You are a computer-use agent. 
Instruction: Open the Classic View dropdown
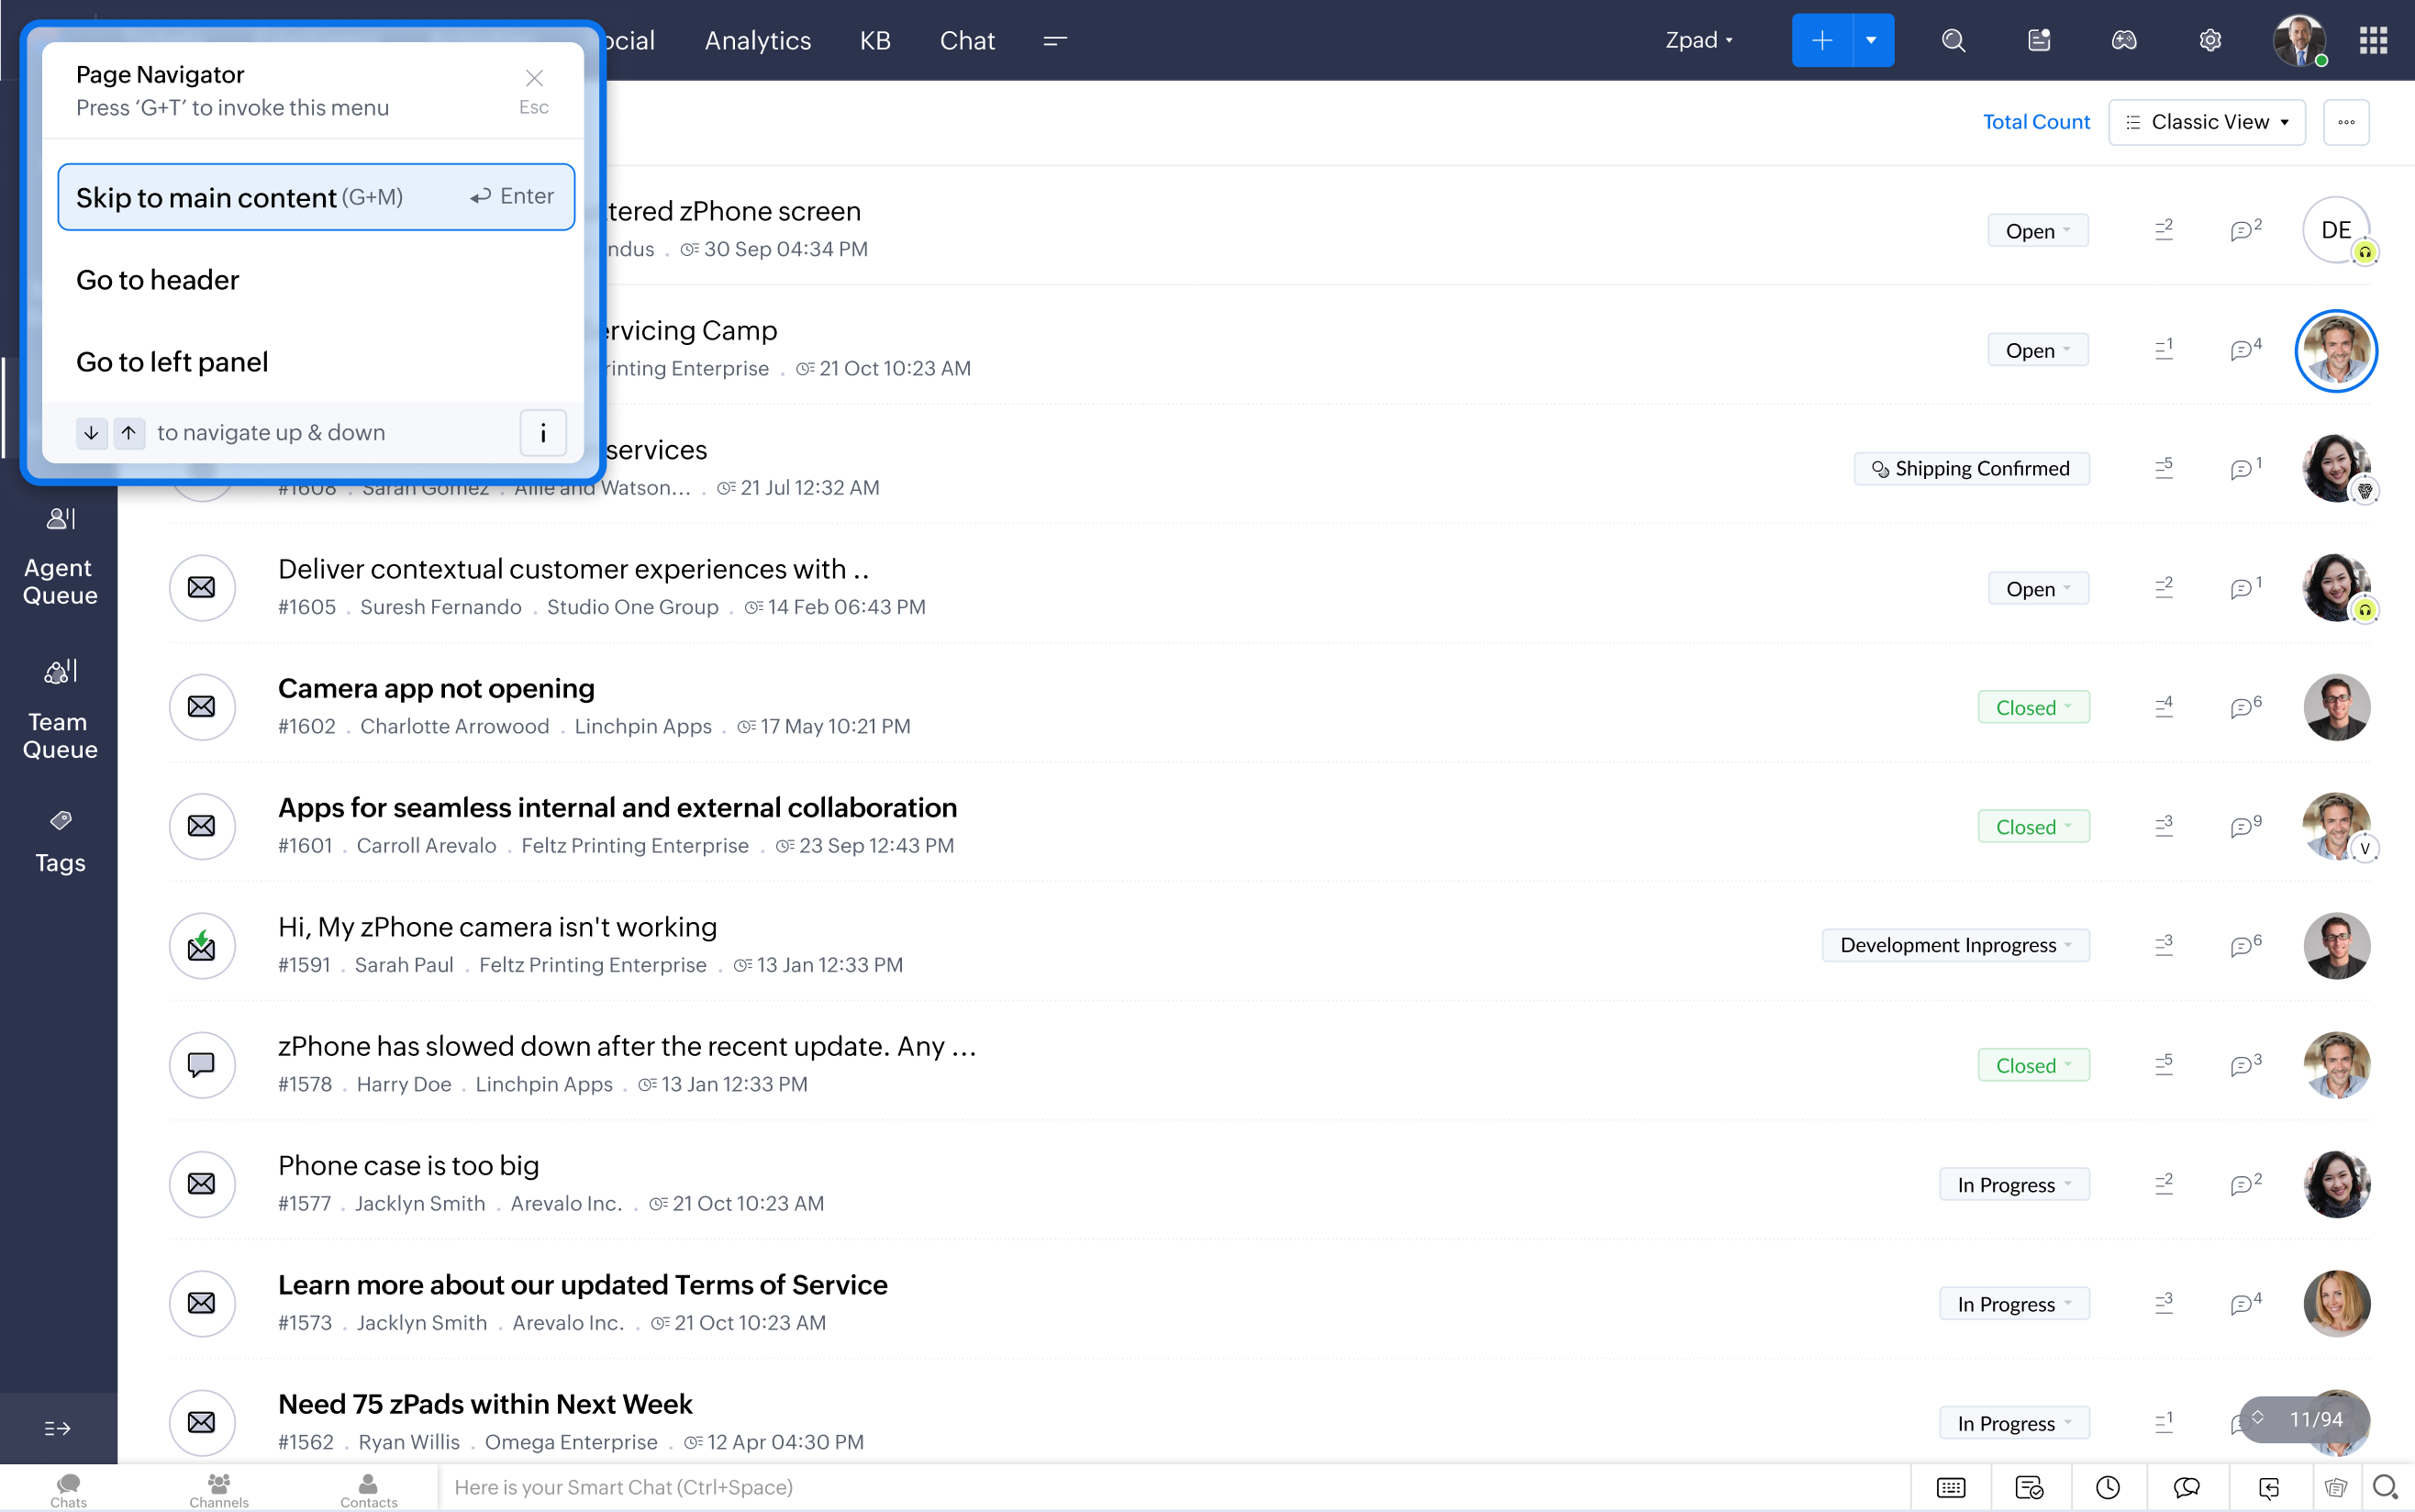2207,122
